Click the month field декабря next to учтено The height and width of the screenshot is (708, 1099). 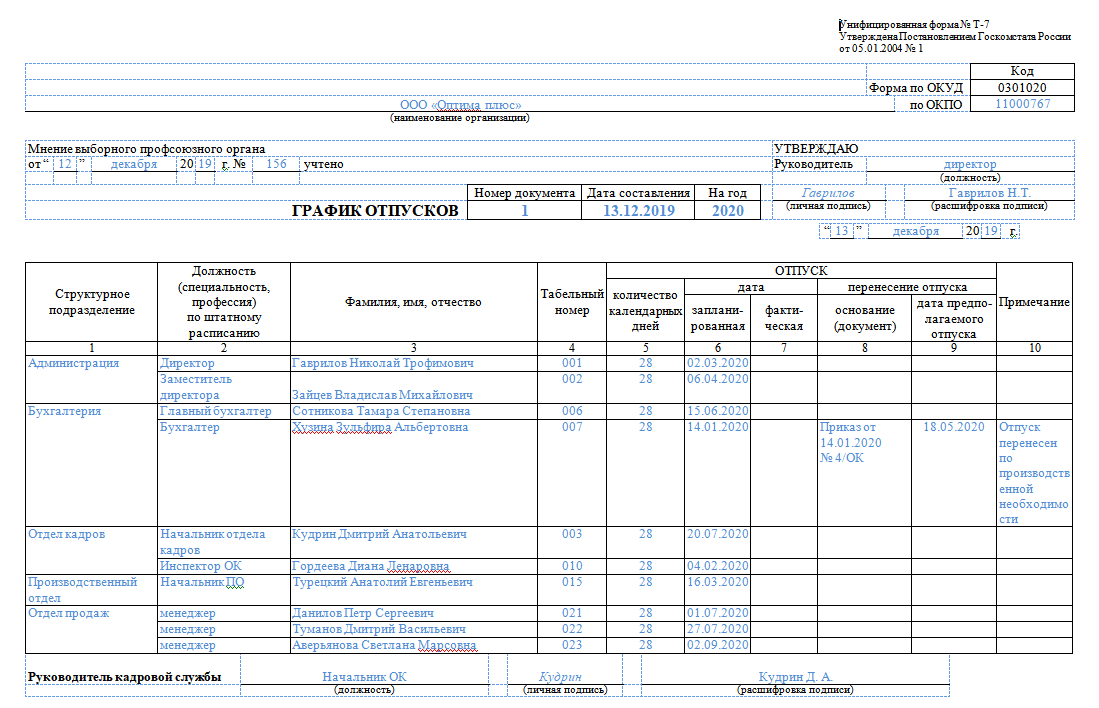134,164
